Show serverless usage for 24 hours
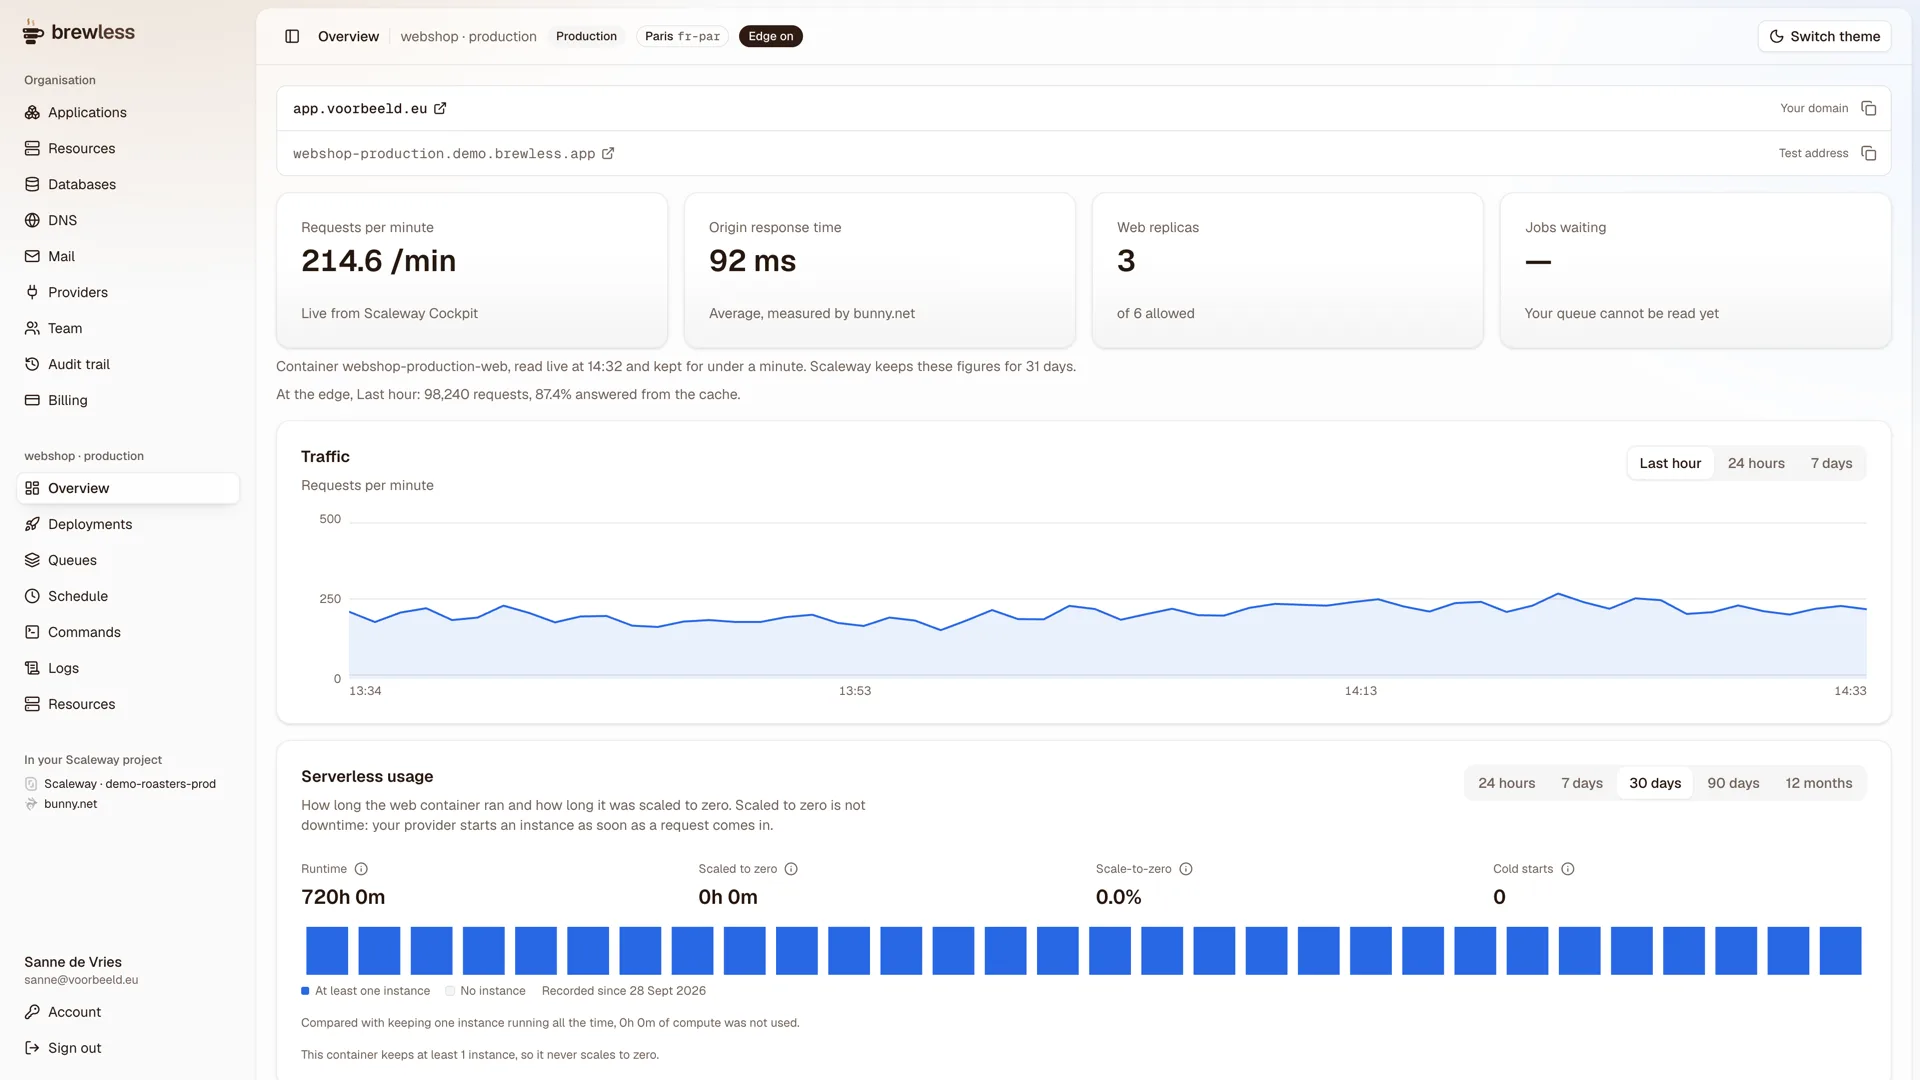The width and height of the screenshot is (1920, 1080). click(1506, 783)
